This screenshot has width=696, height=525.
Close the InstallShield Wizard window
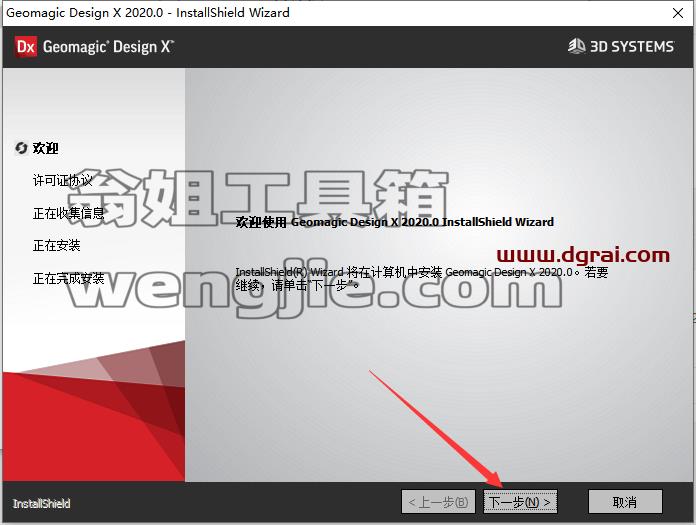tap(678, 13)
